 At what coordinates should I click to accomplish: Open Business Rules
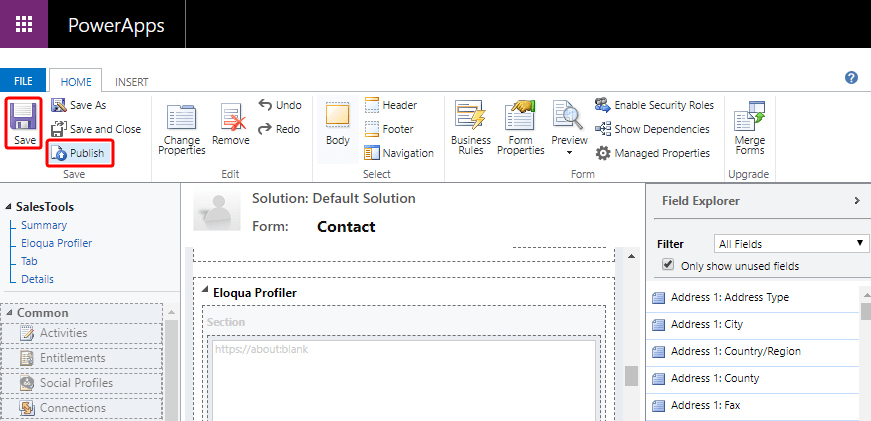click(x=470, y=128)
